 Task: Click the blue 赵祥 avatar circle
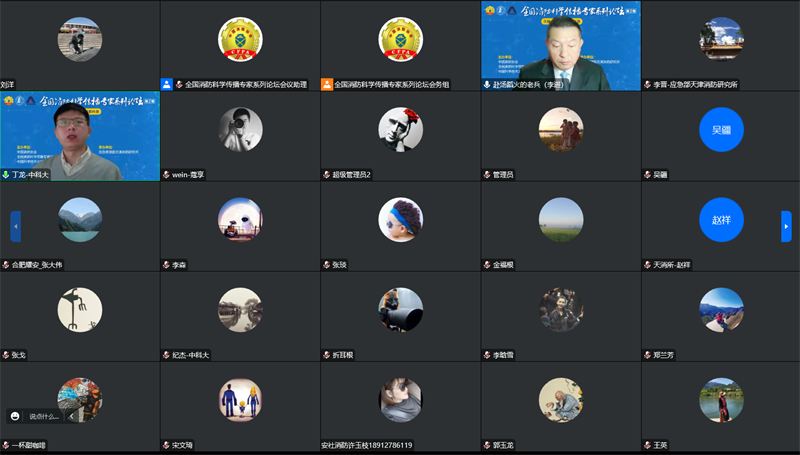click(x=721, y=220)
